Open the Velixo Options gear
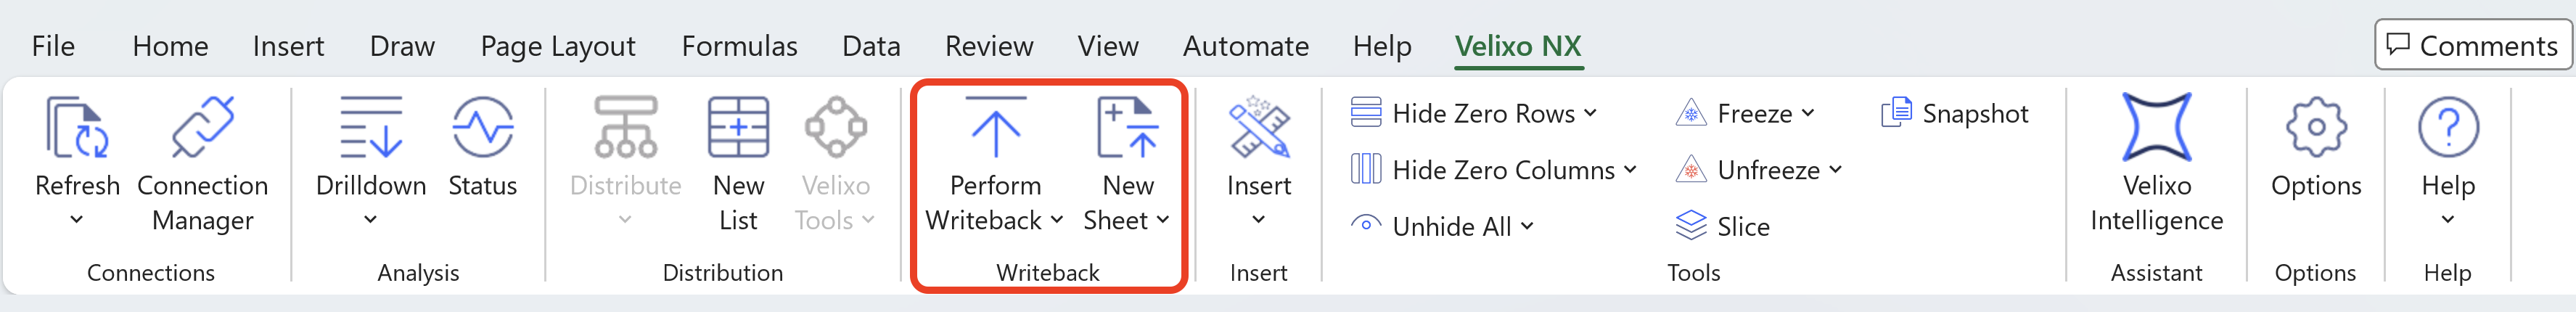The width and height of the screenshot is (2576, 312). pyautogui.click(x=2315, y=128)
